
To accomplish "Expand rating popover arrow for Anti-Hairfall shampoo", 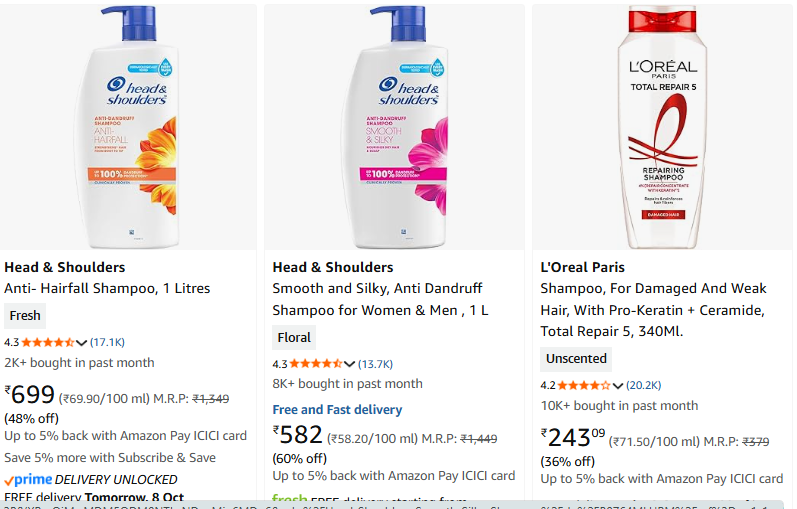I will pos(80,342).
